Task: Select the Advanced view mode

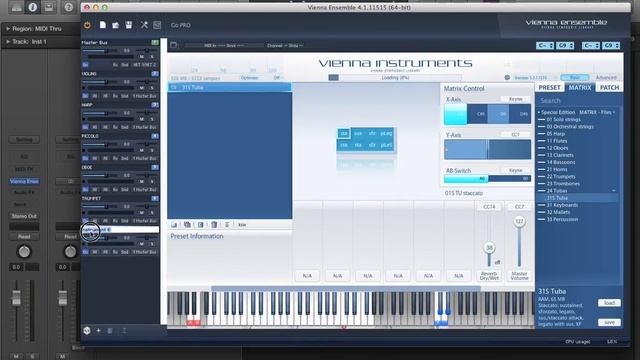Action: tap(606, 78)
